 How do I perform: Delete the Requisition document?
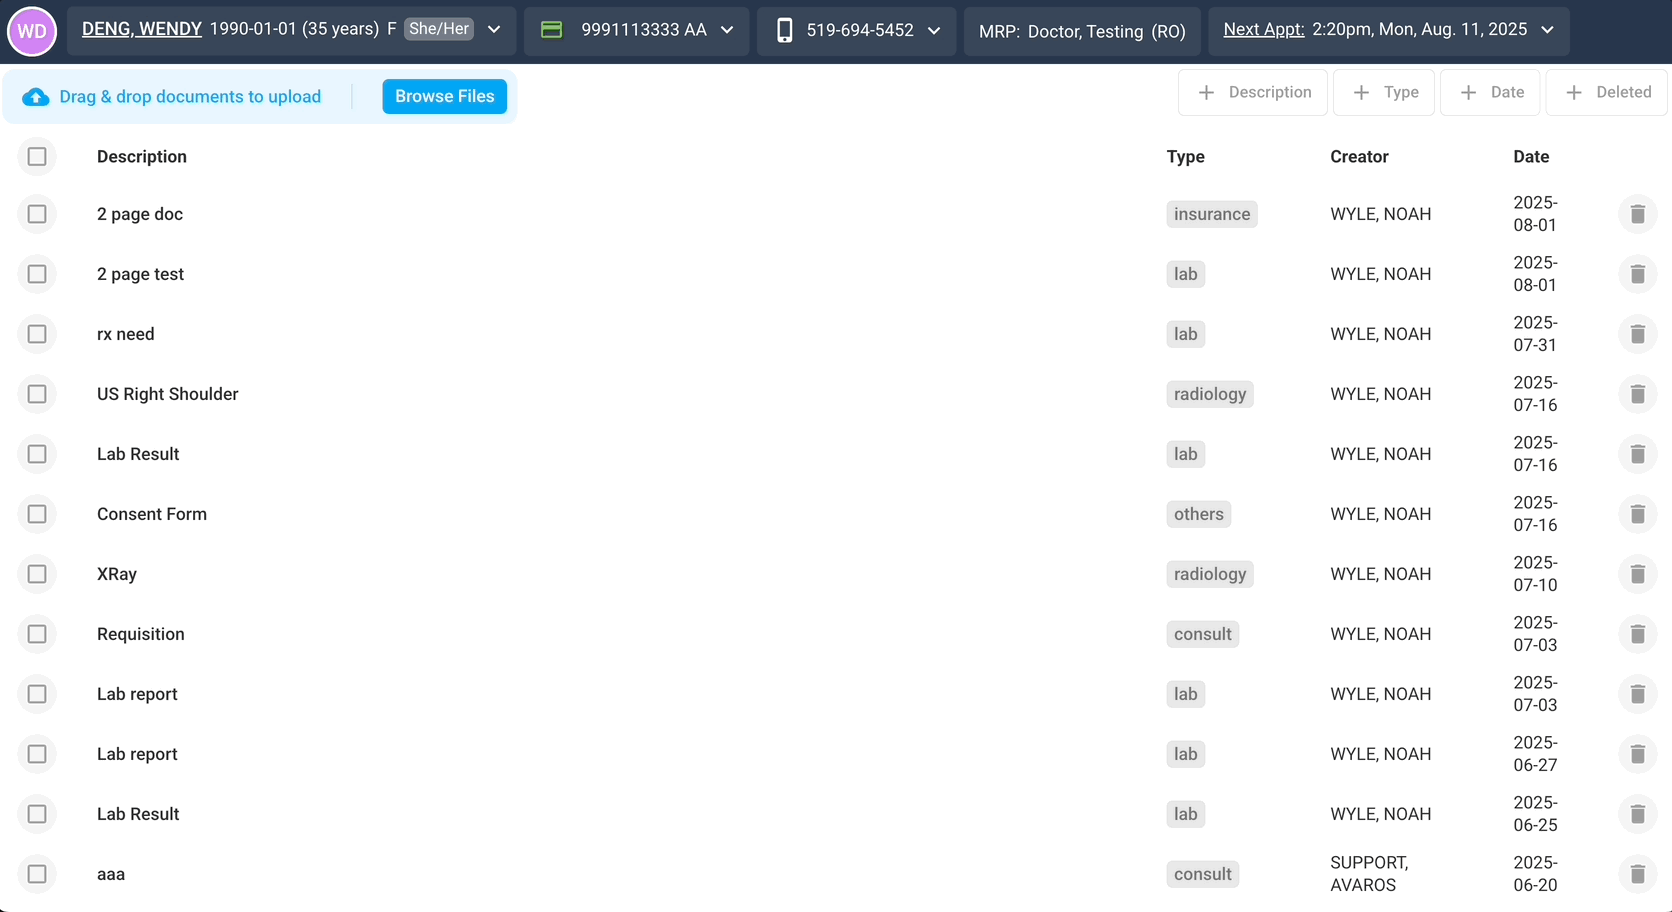point(1637,634)
